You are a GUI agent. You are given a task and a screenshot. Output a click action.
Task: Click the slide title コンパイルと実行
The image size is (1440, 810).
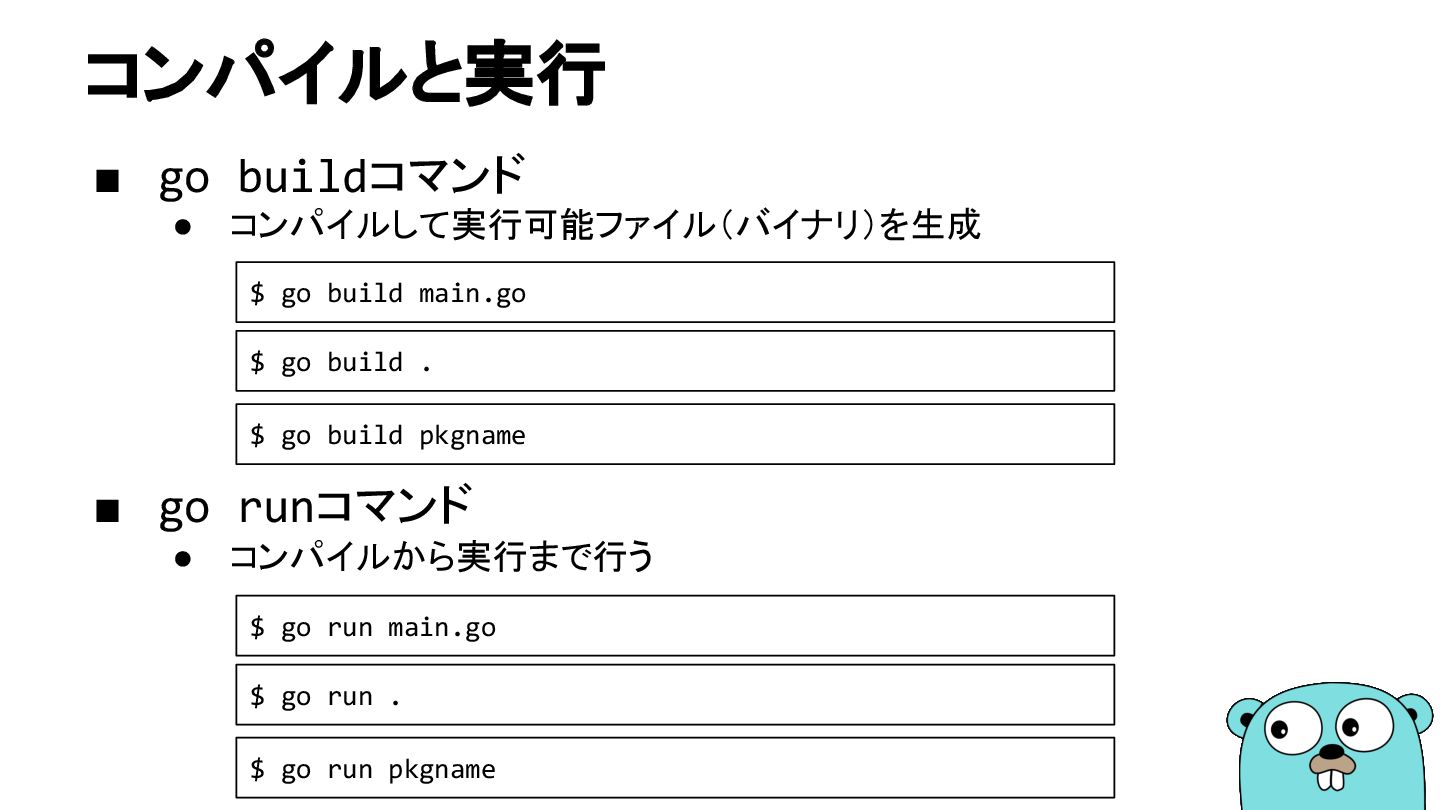tap(345, 75)
